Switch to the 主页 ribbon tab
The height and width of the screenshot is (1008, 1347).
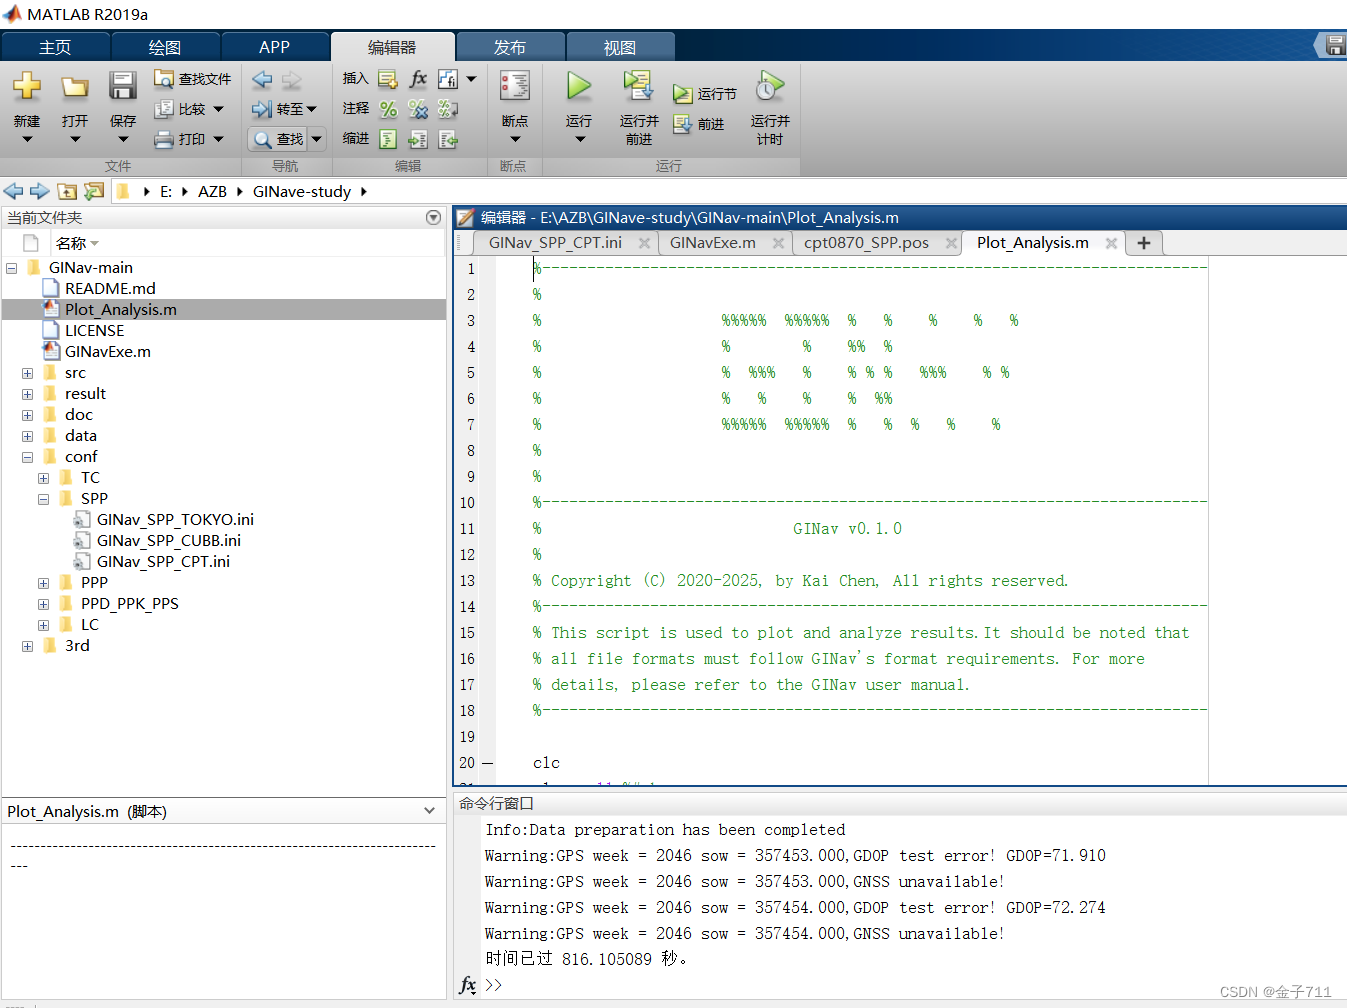point(55,47)
